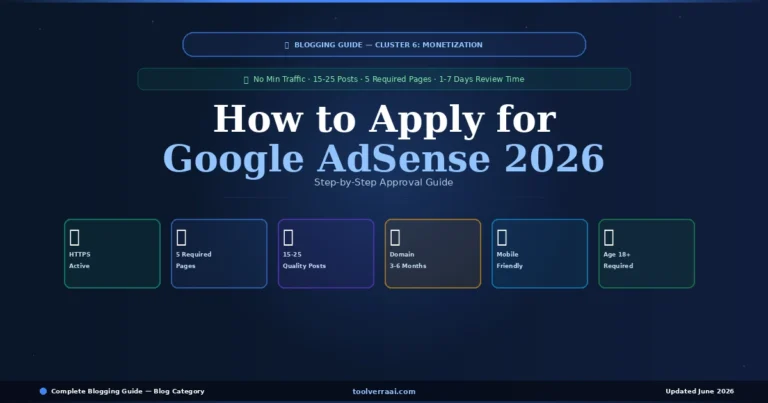
Task: Click the 'How to Apply for' headline
Action: (x=385, y=119)
